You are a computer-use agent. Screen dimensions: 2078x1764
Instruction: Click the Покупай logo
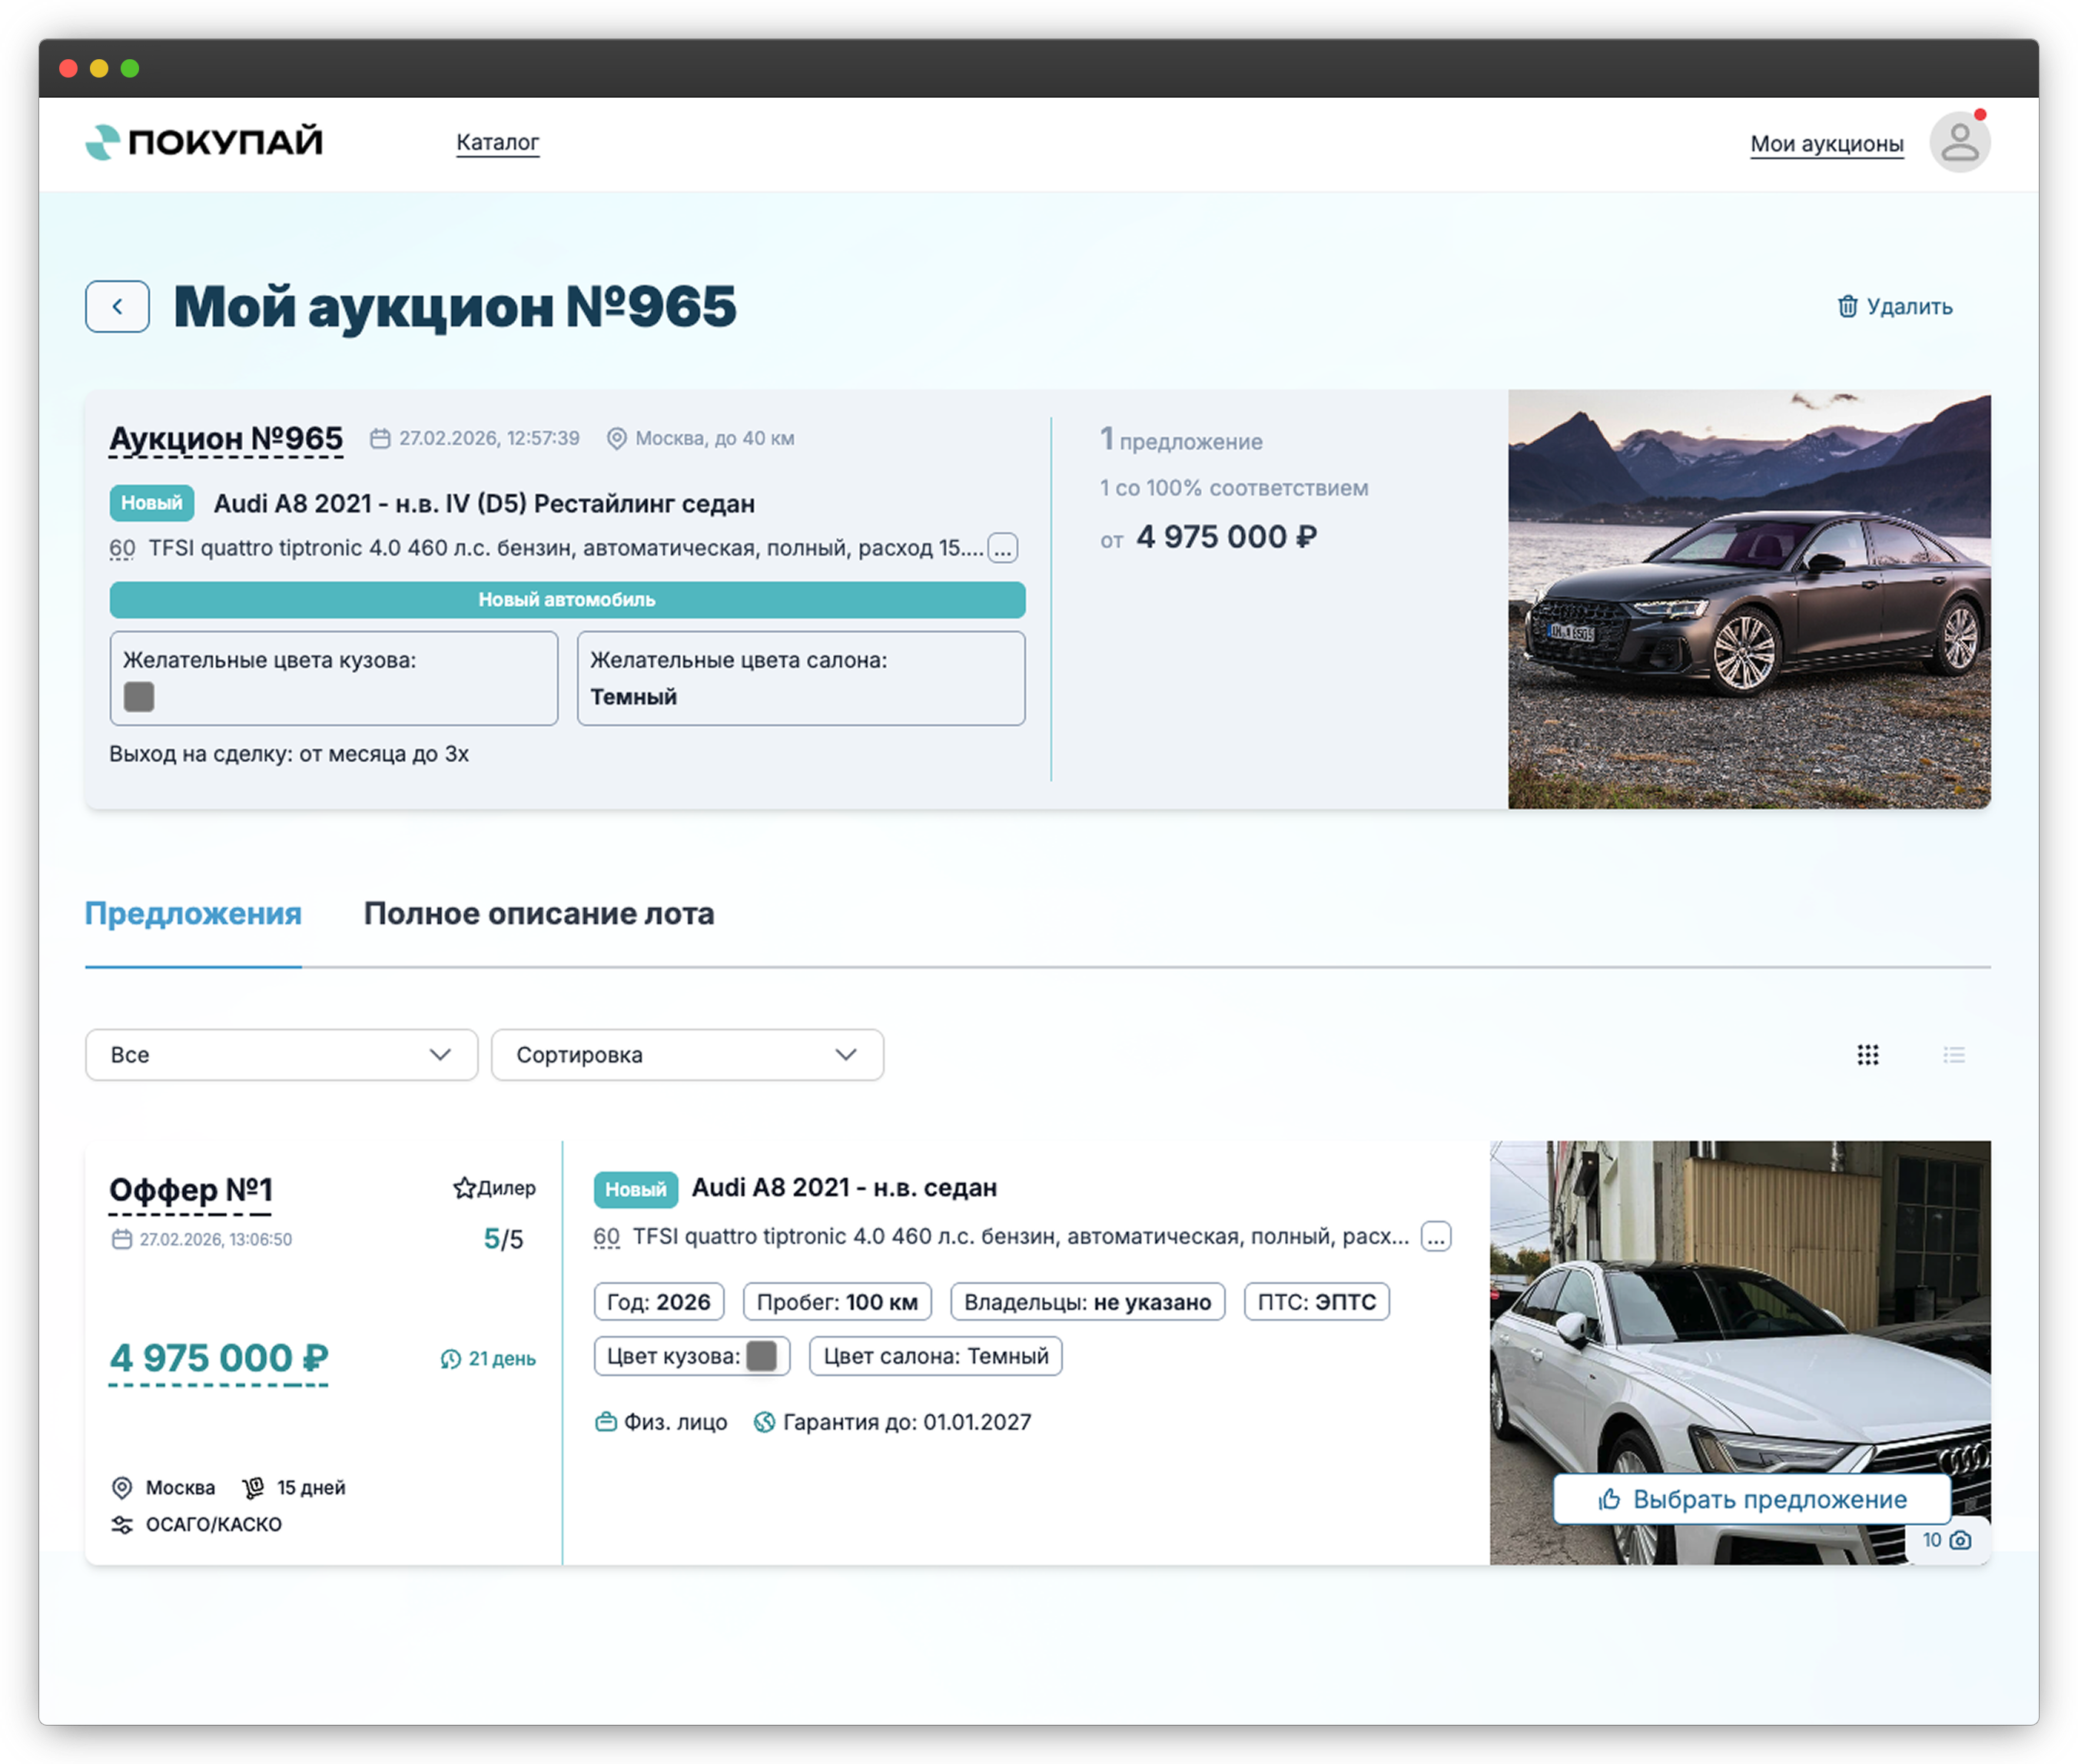click(x=204, y=142)
